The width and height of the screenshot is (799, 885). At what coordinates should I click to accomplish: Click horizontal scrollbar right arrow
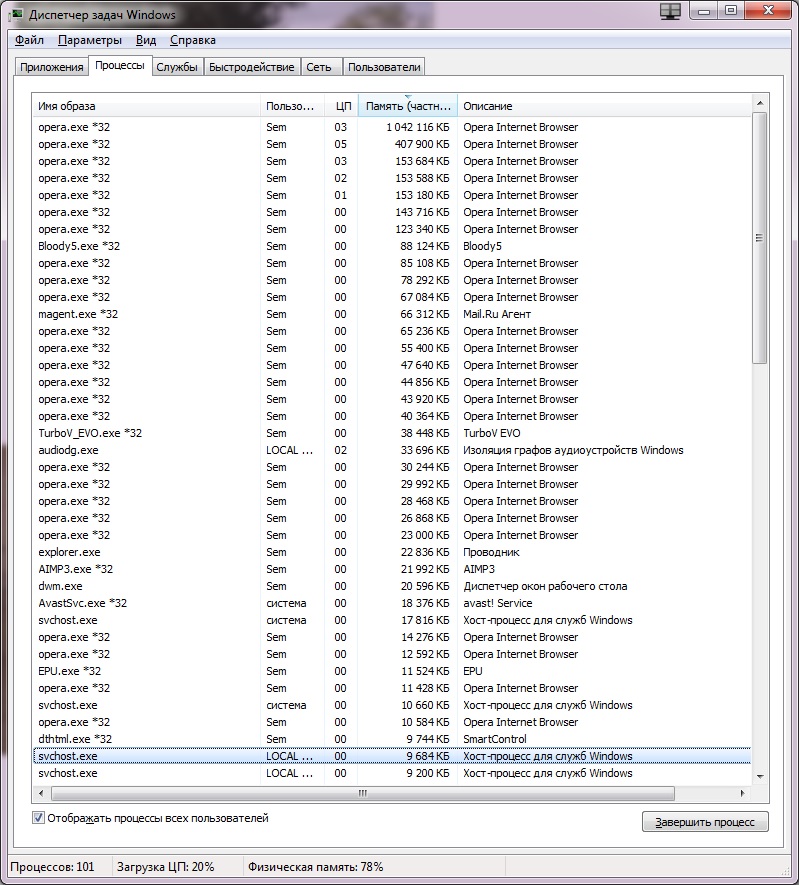[x=743, y=793]
